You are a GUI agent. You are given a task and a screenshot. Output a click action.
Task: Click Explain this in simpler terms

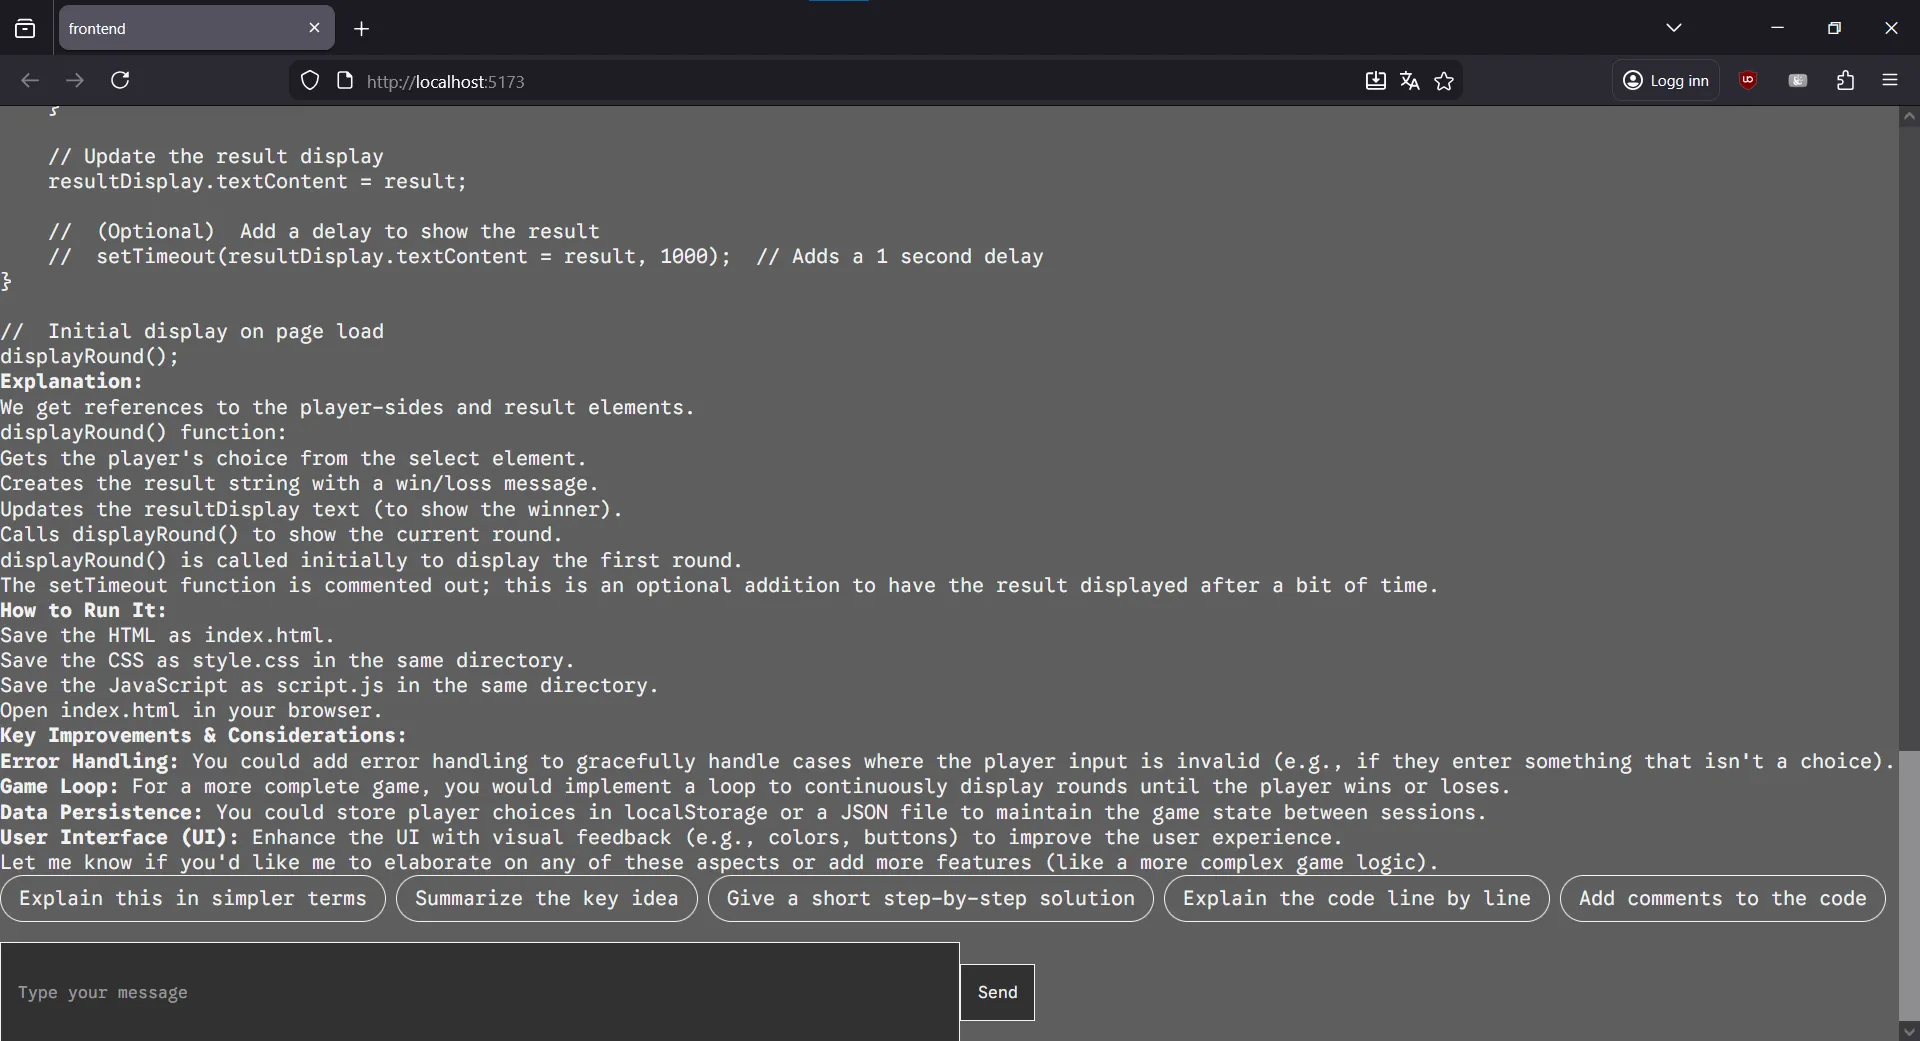point(193,898)
